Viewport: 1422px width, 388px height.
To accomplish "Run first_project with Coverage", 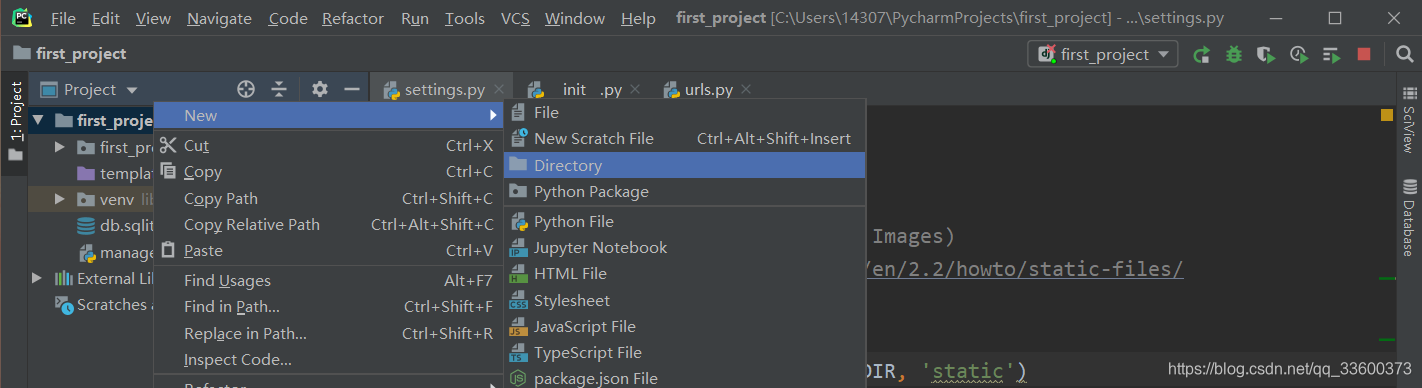I will pos(1266,55).
